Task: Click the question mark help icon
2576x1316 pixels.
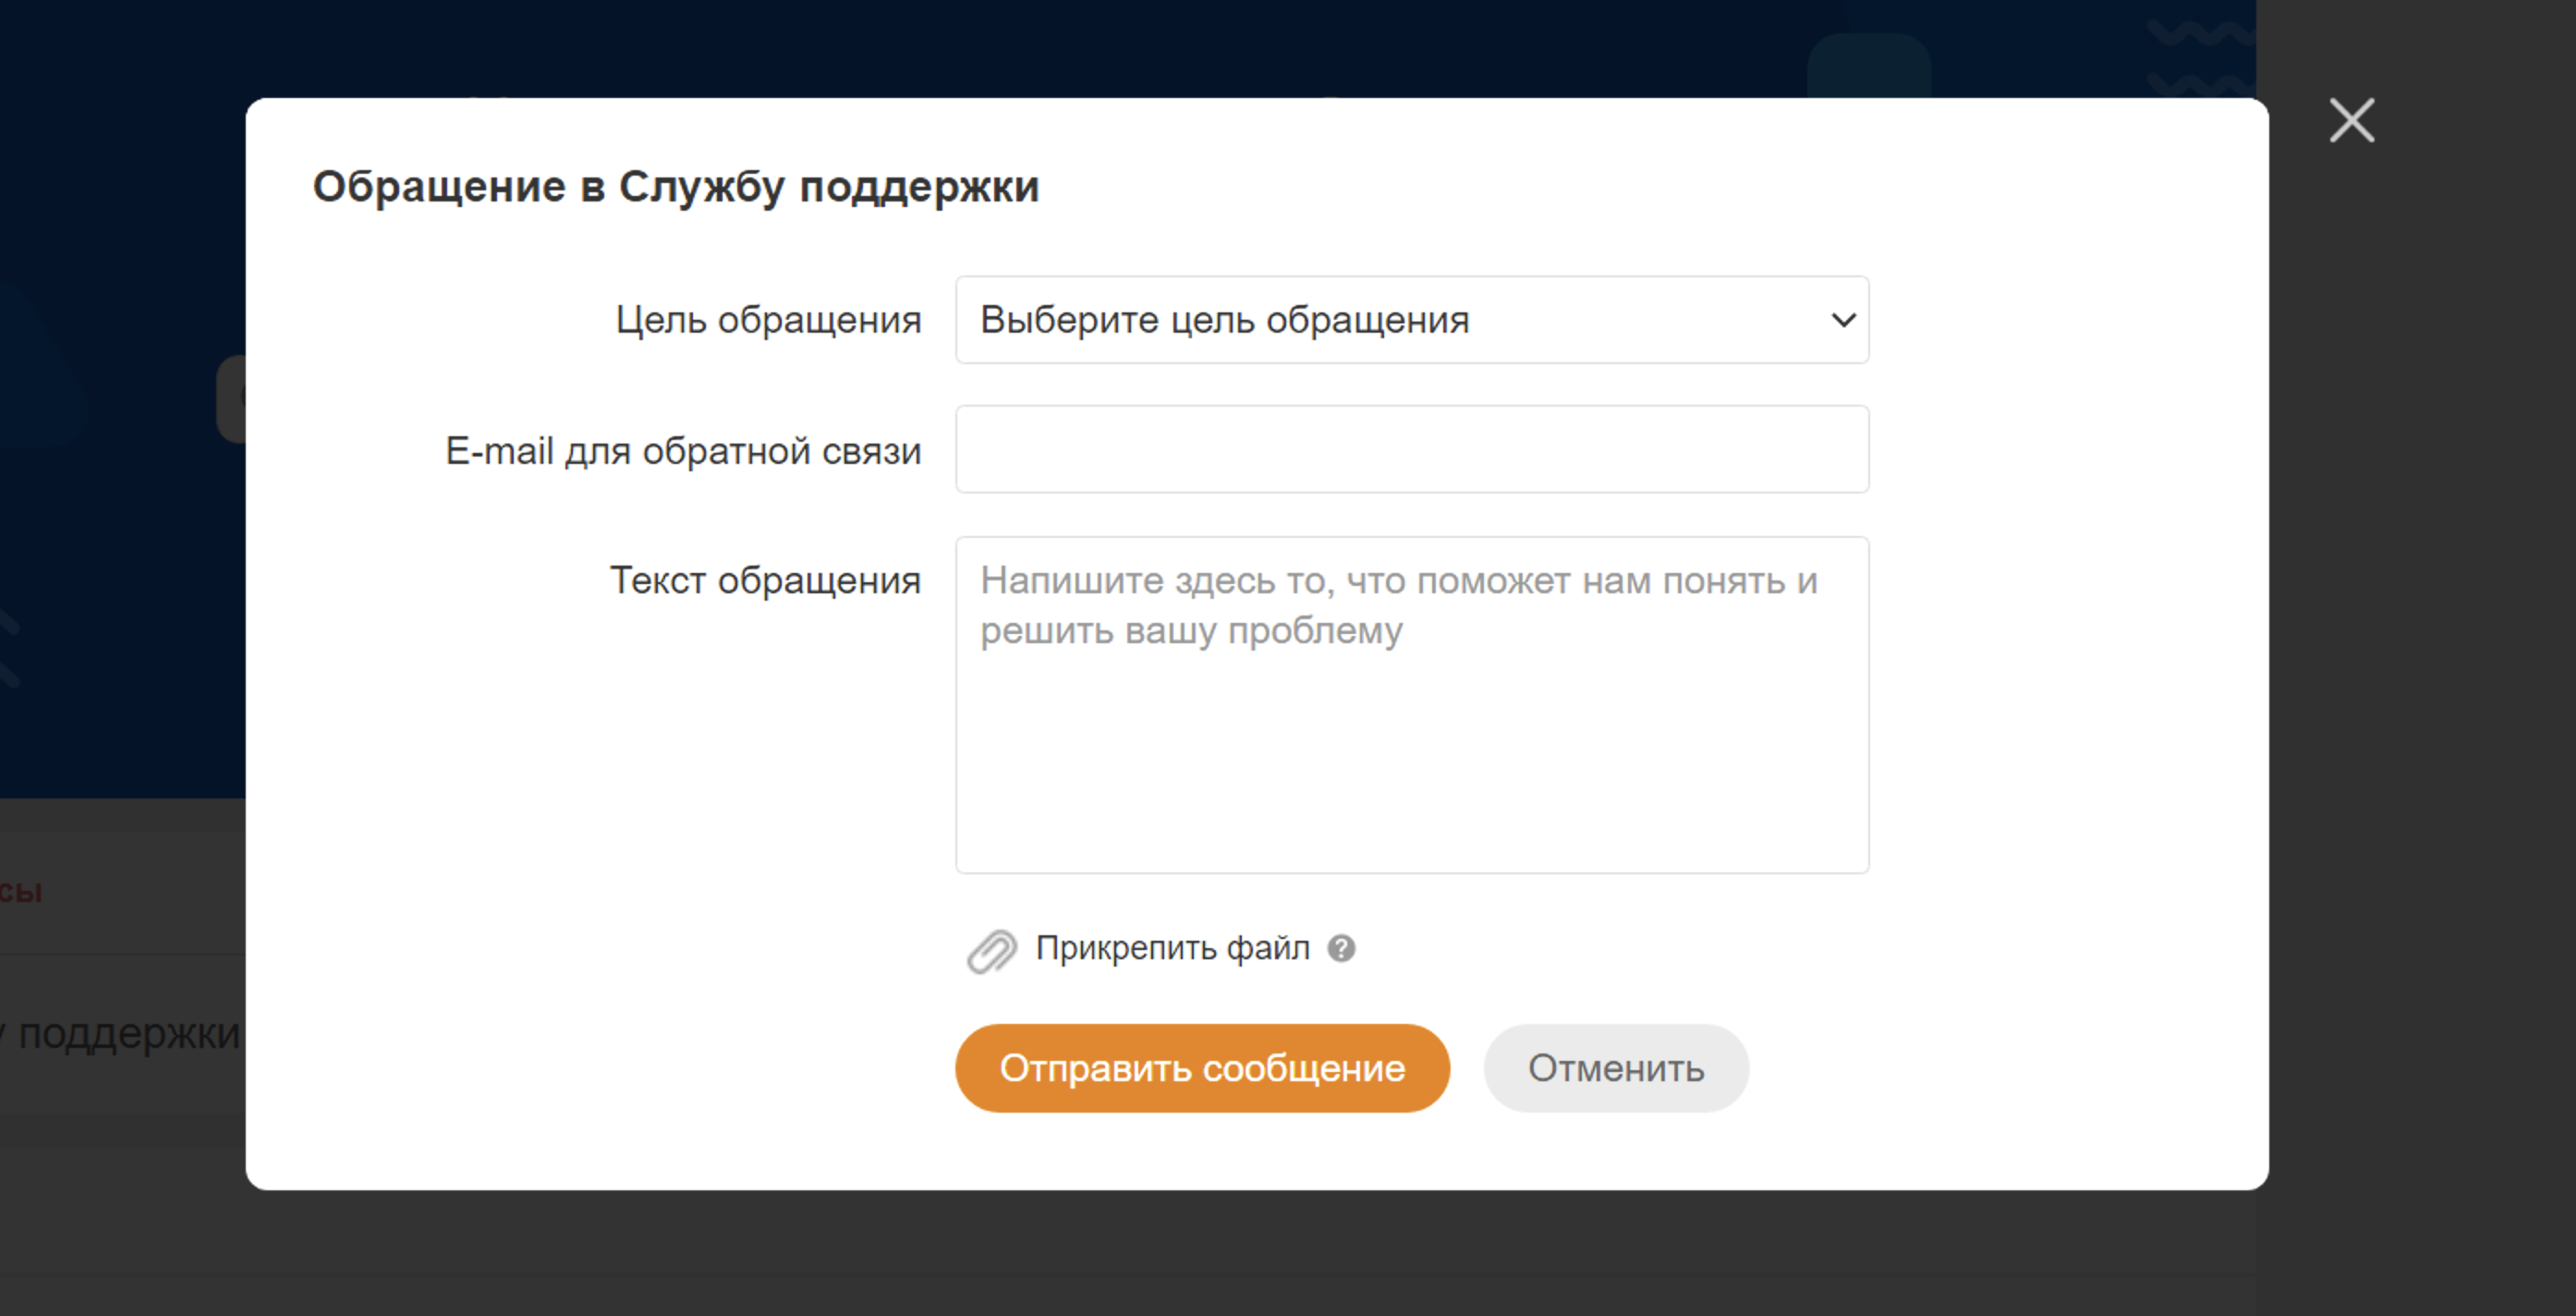Action: coord(1341,948)
